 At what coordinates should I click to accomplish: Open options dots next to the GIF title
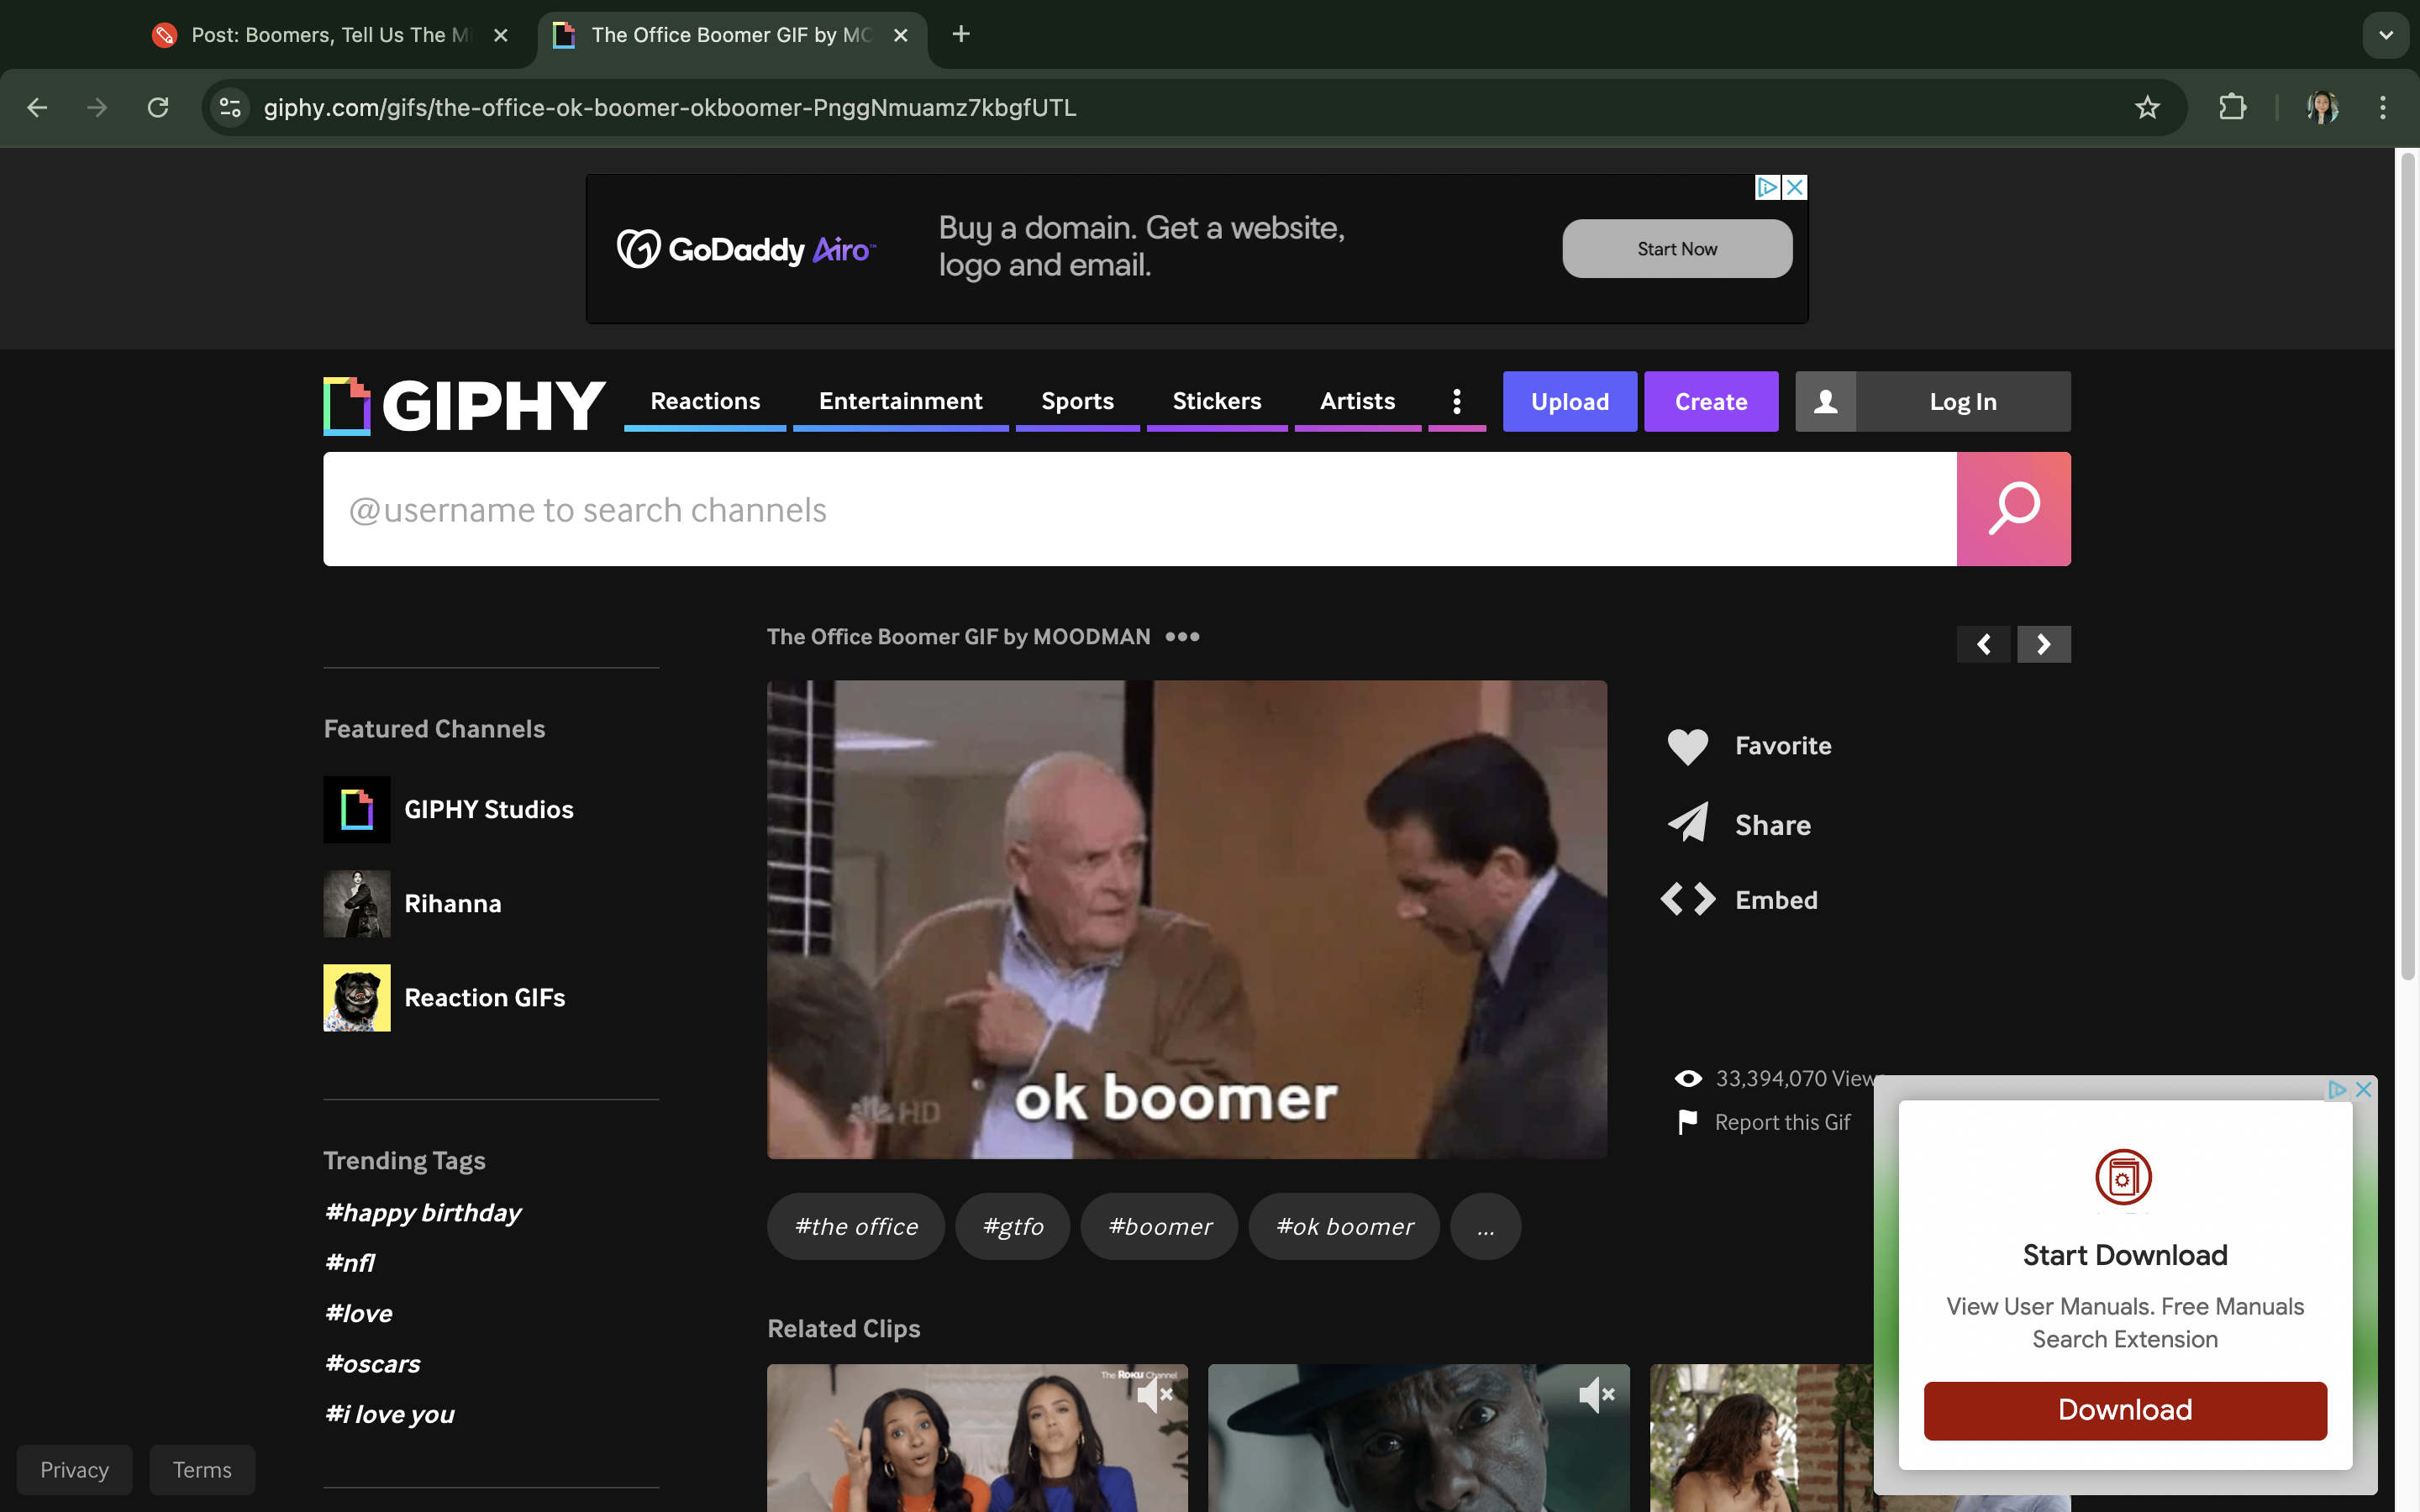point(1182,637)
